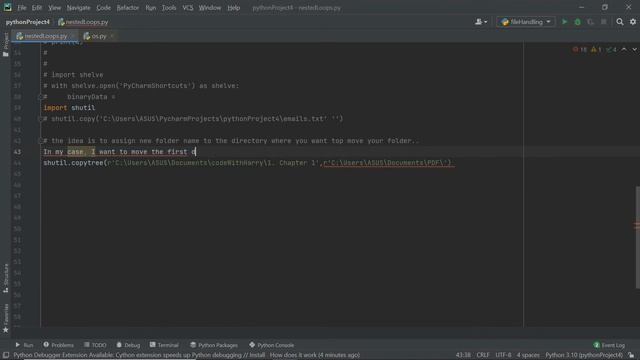Open the user account icon menu
The height and width of the screenshot is (360, 640).
[x=481, y=22]
